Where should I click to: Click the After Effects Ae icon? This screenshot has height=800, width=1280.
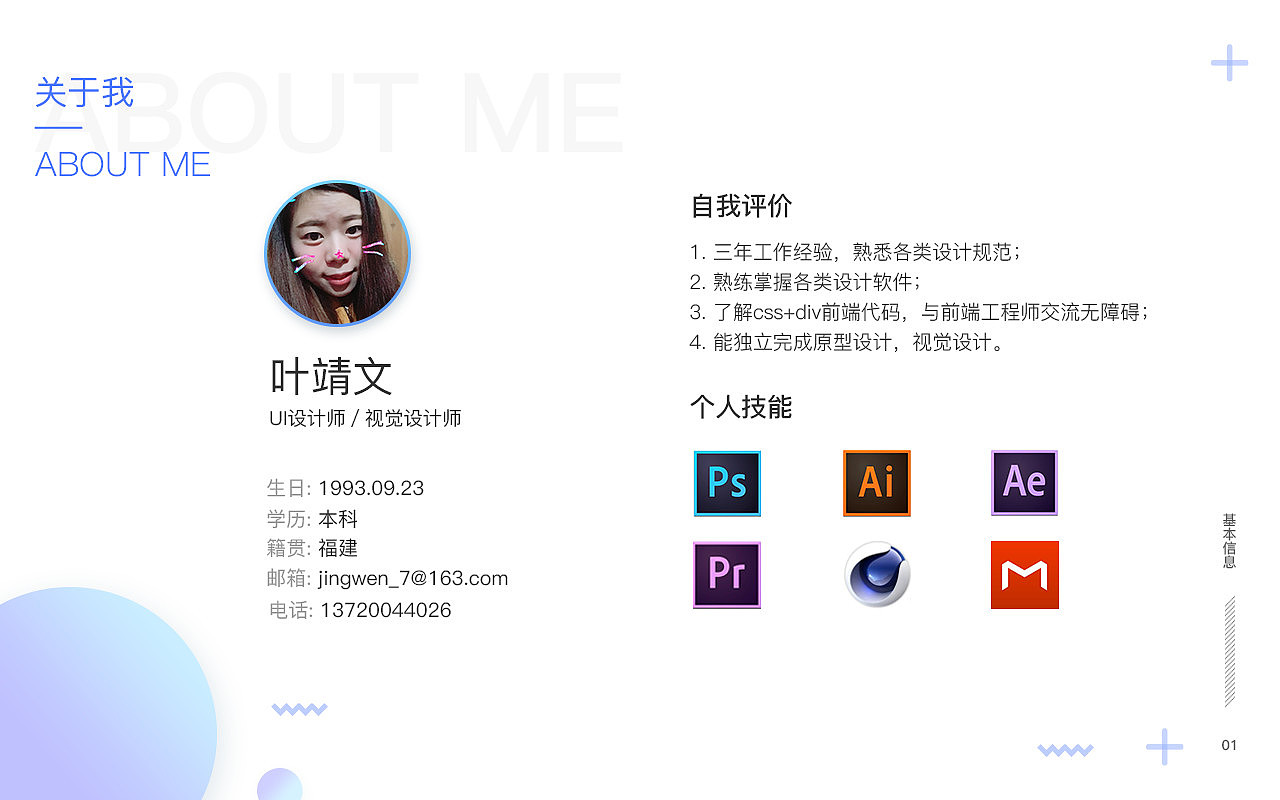[1024, 483]
